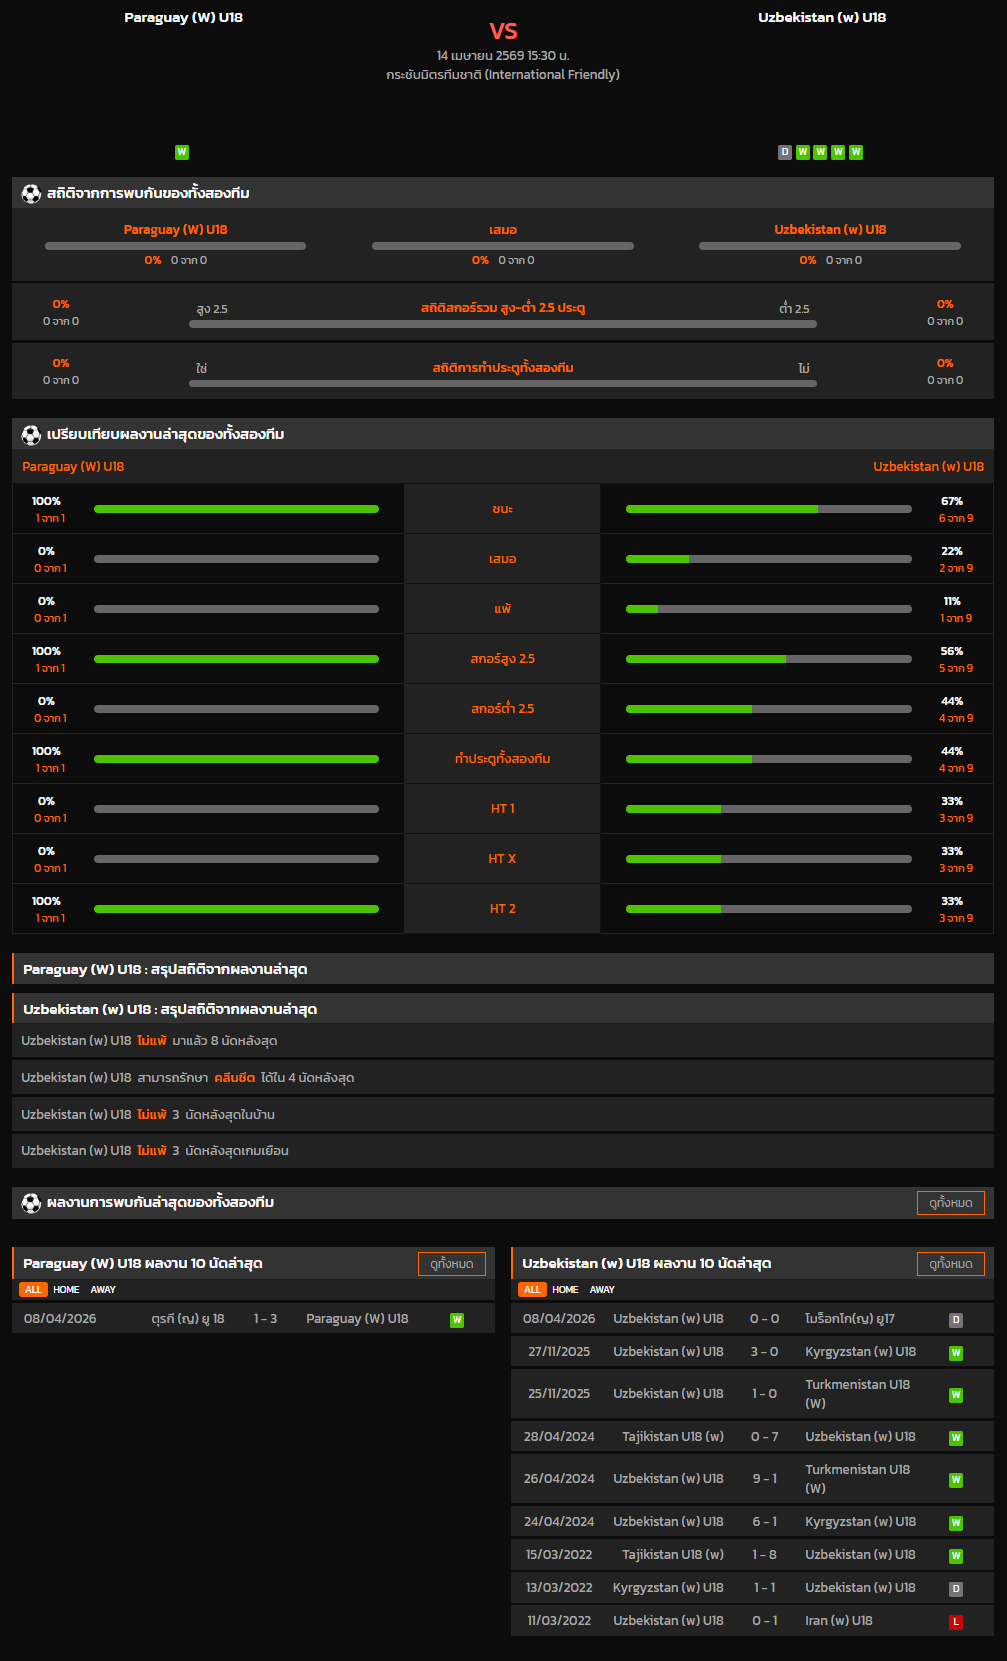Click soccer ball icon beside latest meetings header
1007x1661 pixels.
pos(31,1203)
